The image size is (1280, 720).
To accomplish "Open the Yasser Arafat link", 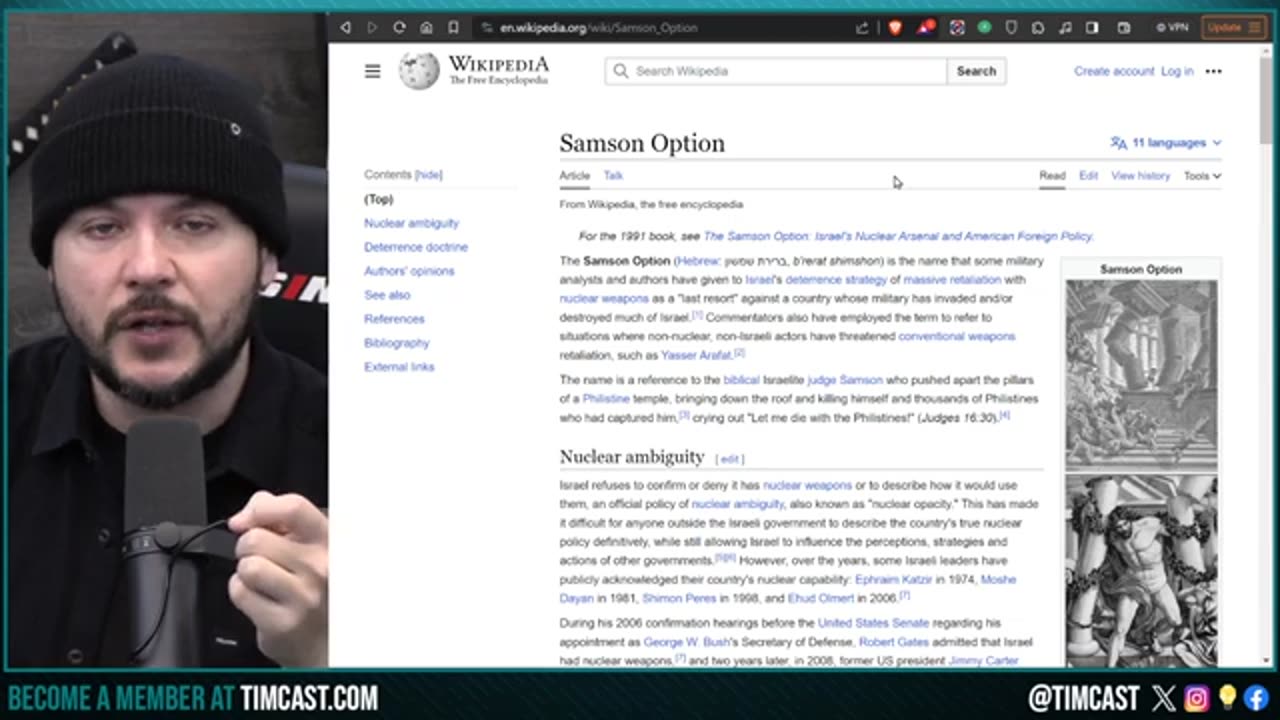I will (x=696, y=355).
